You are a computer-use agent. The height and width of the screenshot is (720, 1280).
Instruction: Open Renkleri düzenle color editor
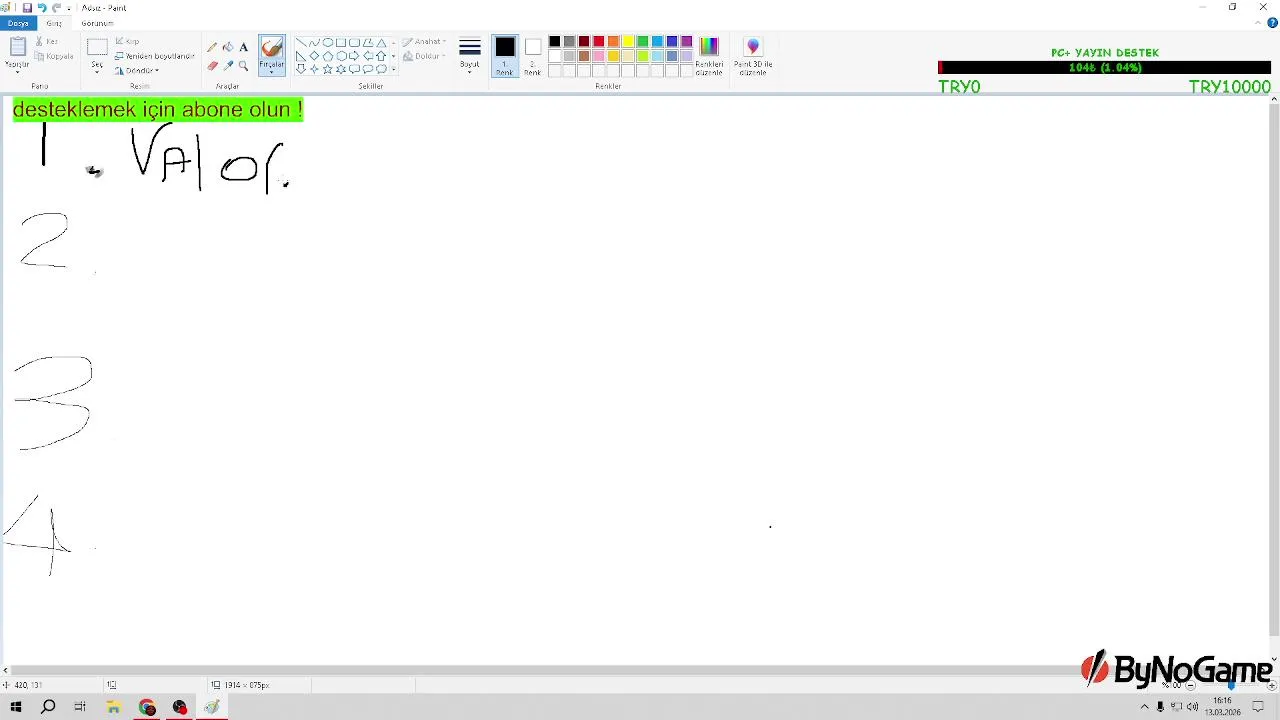pos(709,55)
